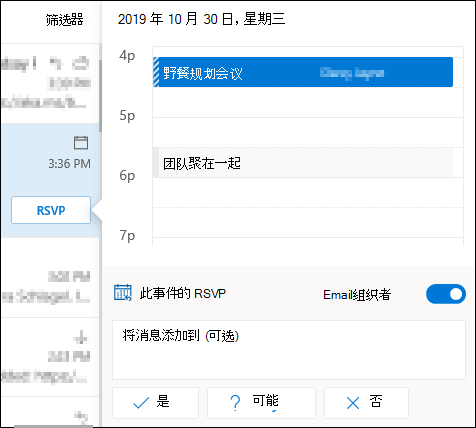Click the 3:36 PM timestamp on selected message
The height and width of the screenshot is (428, 476).
click(x=69, y=164)
